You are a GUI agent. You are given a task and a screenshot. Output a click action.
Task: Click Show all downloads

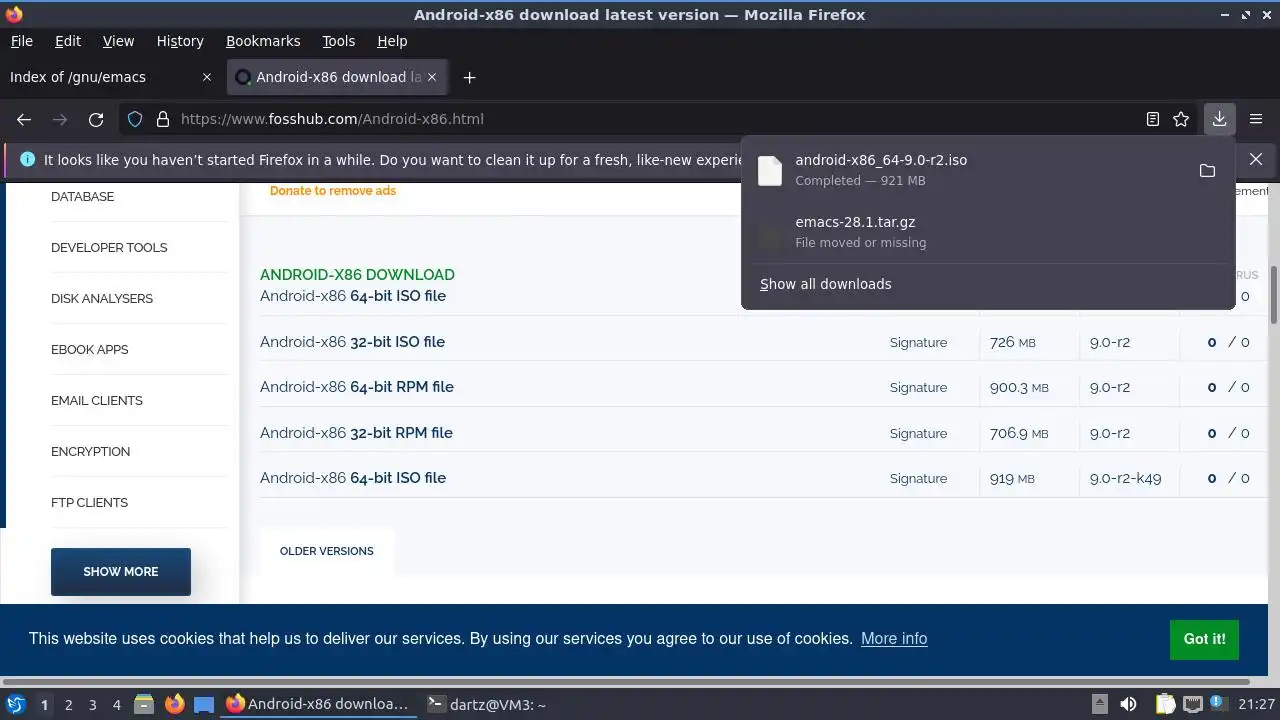[826, 284]
